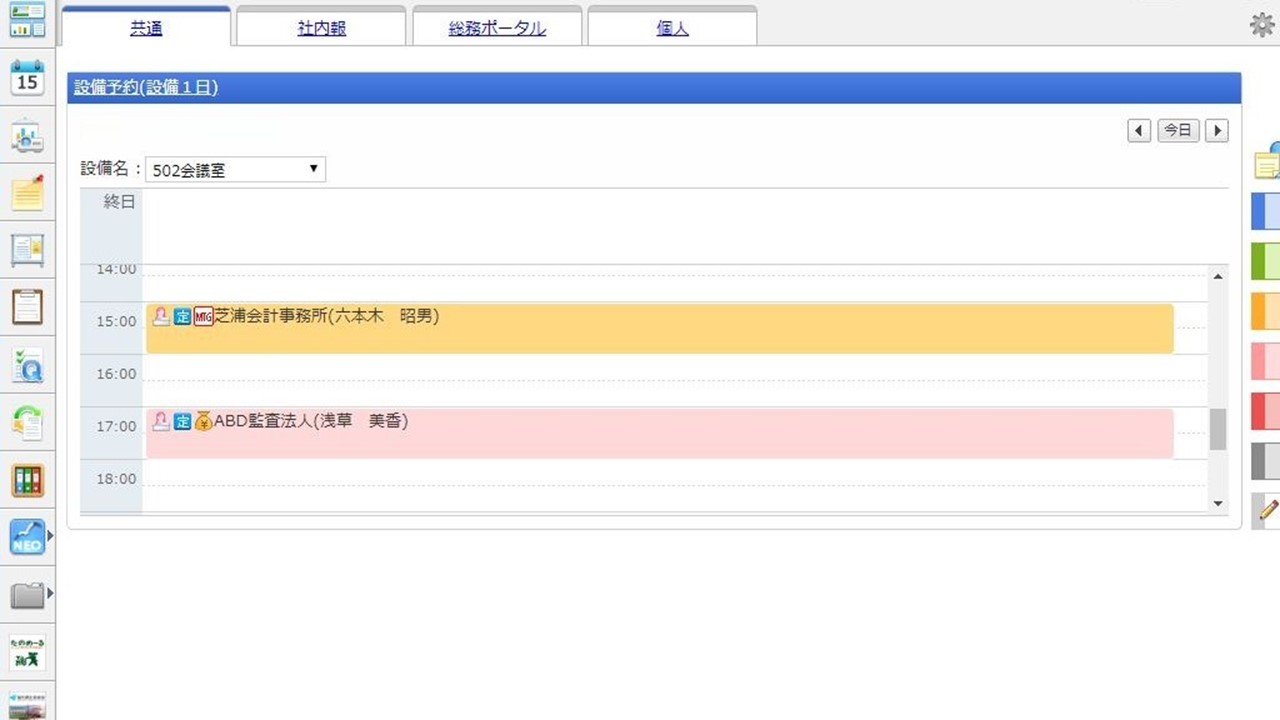This screenshot has width=1280, height=720.
Task: Click the 17:00 time label
Action: (x=116, y=426)
